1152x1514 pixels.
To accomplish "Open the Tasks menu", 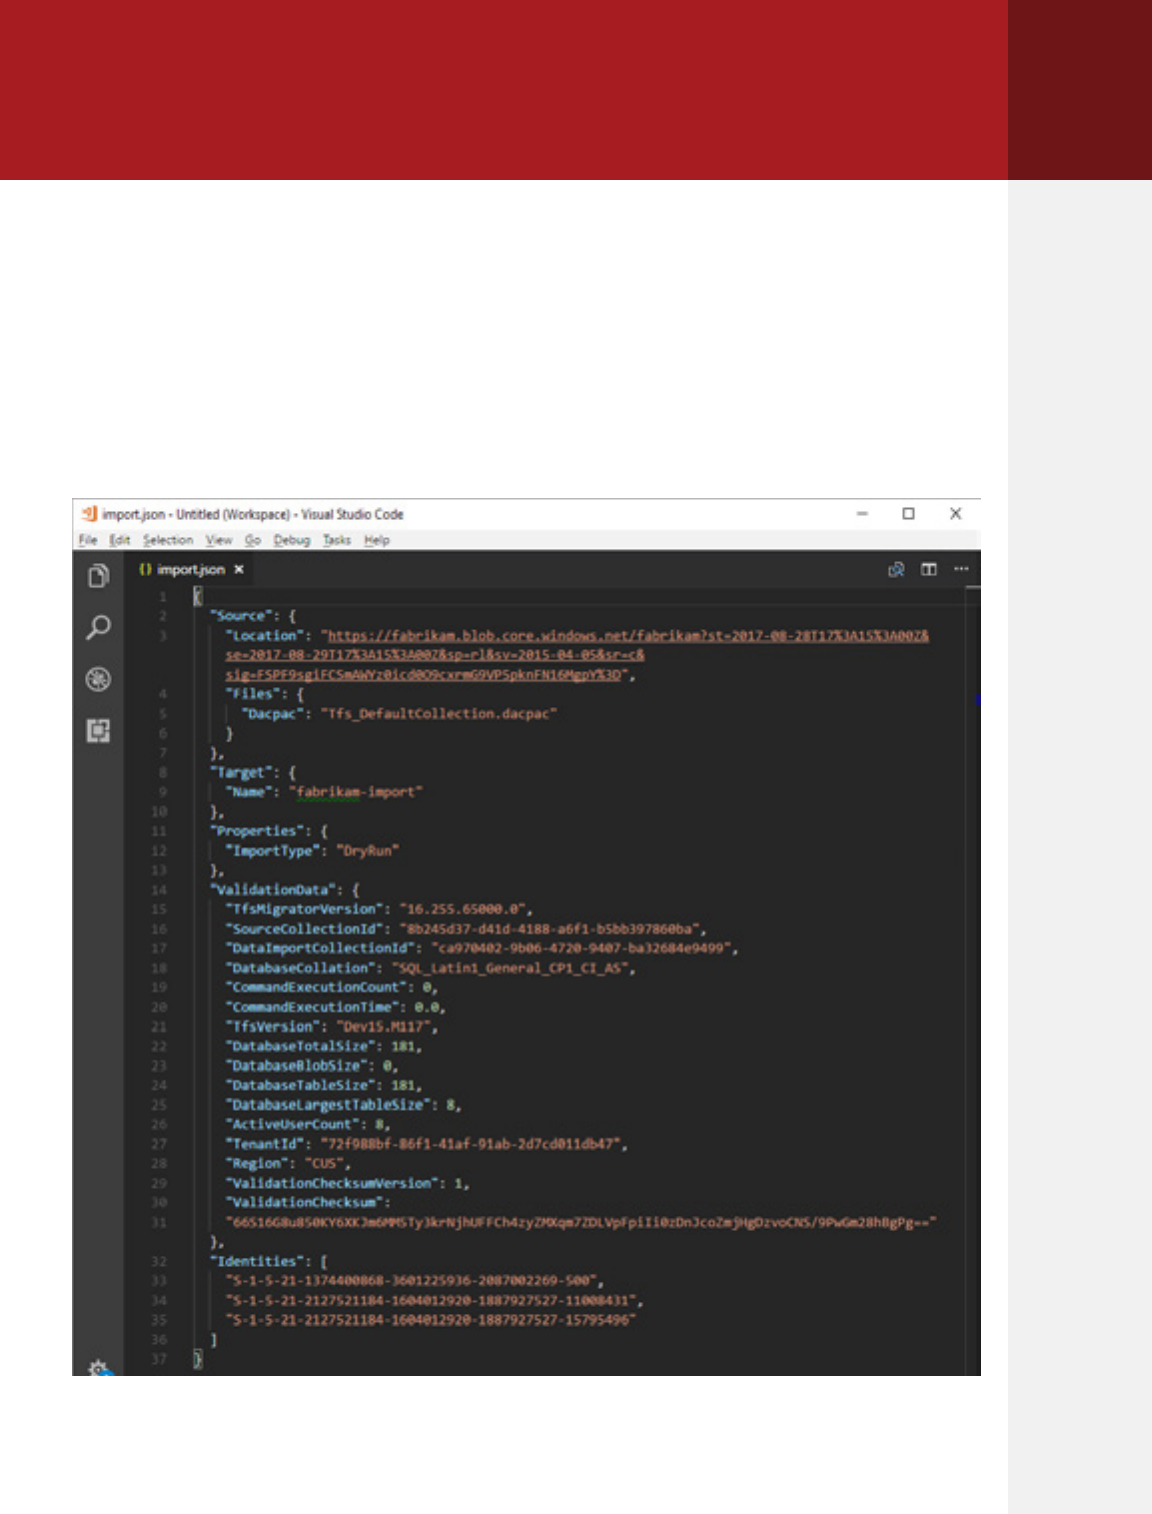I will pos(337,540).
